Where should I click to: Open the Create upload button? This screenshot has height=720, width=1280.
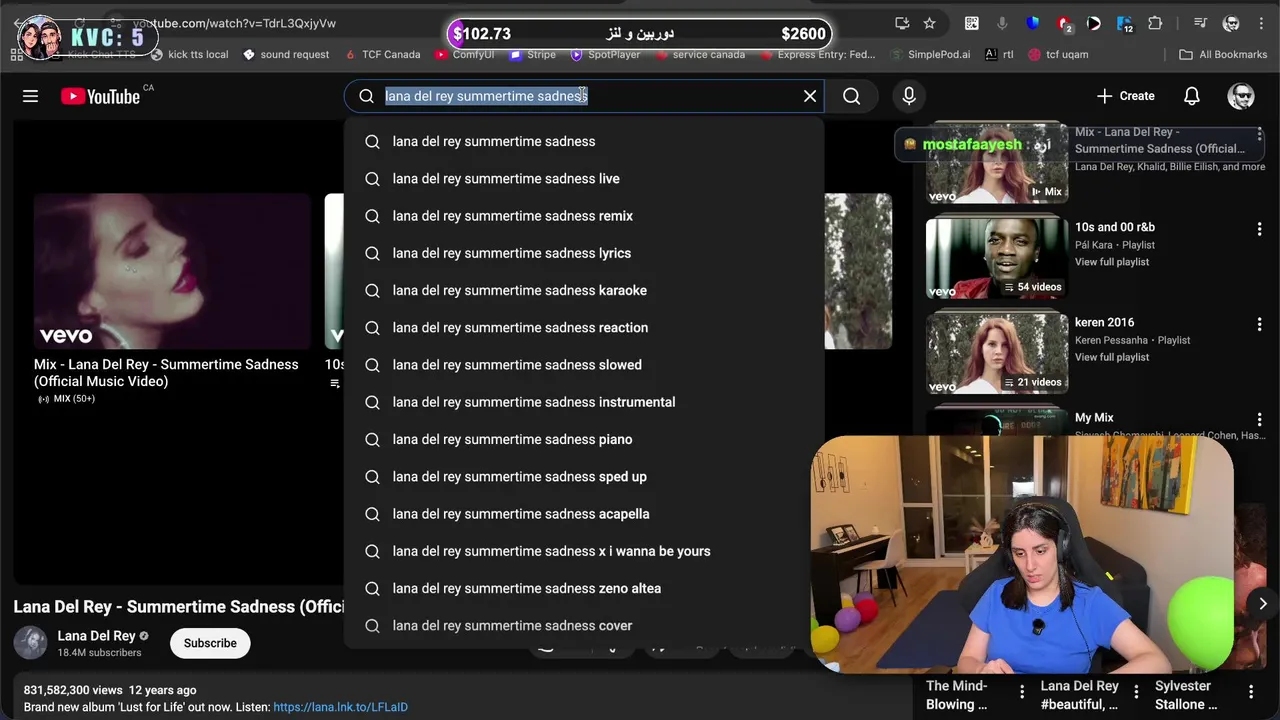[x=1125, y=96]
